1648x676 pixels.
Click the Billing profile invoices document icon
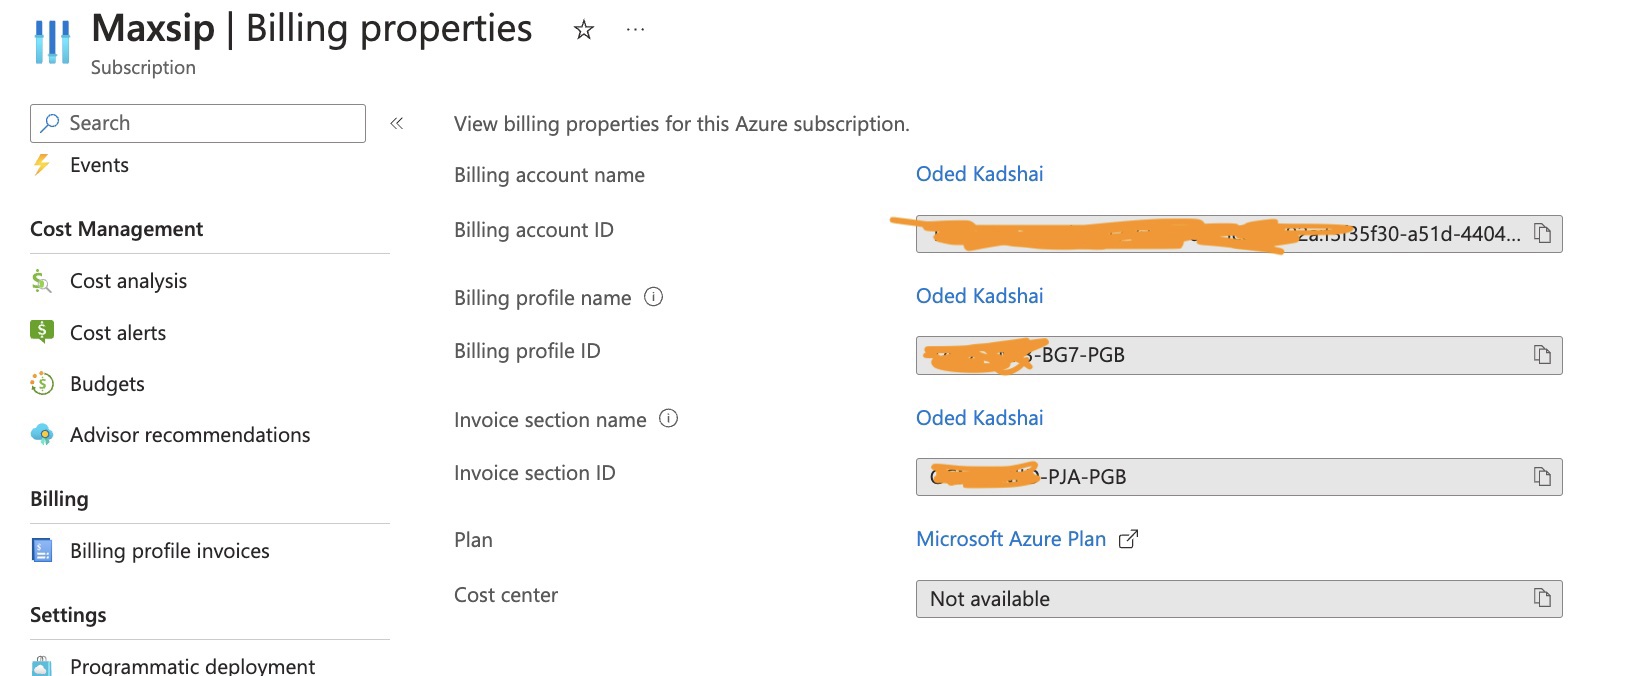[x=42, y=550]
